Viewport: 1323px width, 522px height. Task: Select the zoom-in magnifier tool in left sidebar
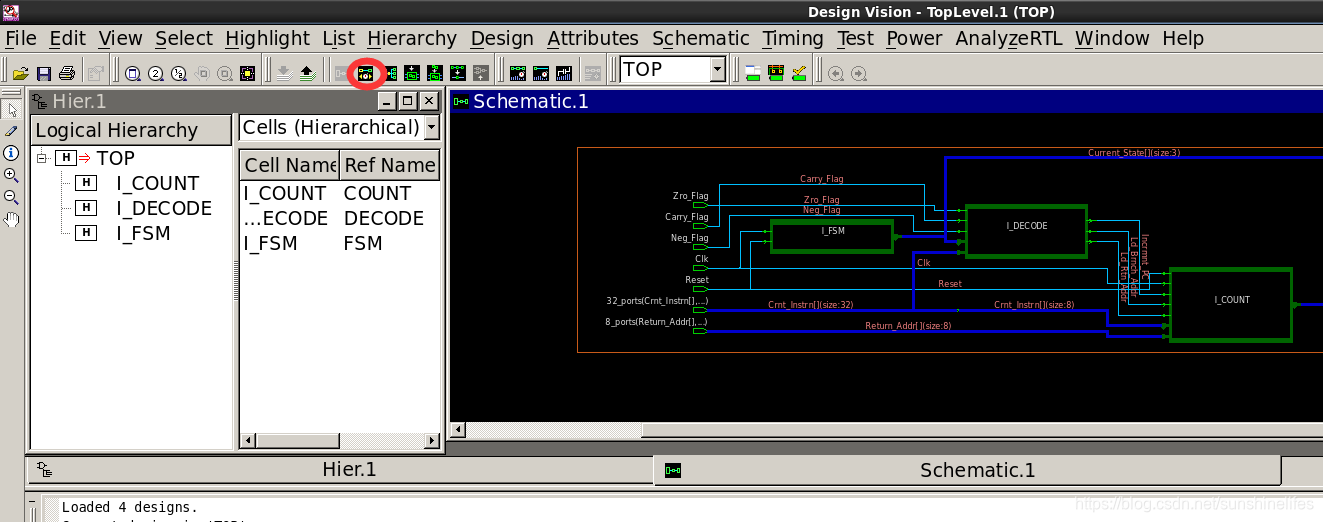point(12,174)
